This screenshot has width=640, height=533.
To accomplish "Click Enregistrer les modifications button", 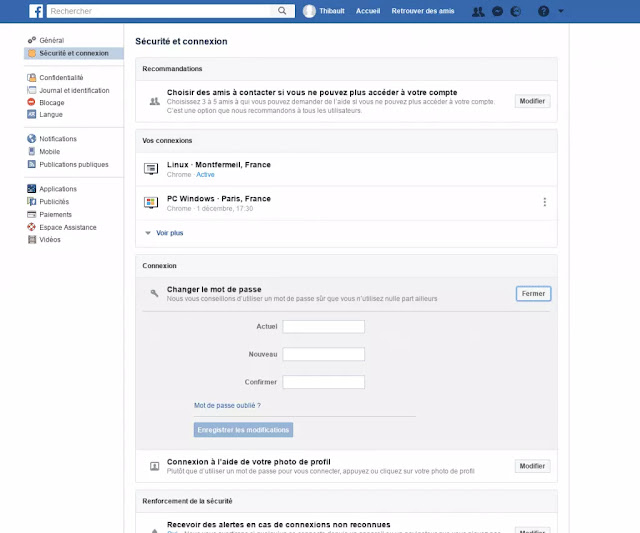I will tap(243, 430).
